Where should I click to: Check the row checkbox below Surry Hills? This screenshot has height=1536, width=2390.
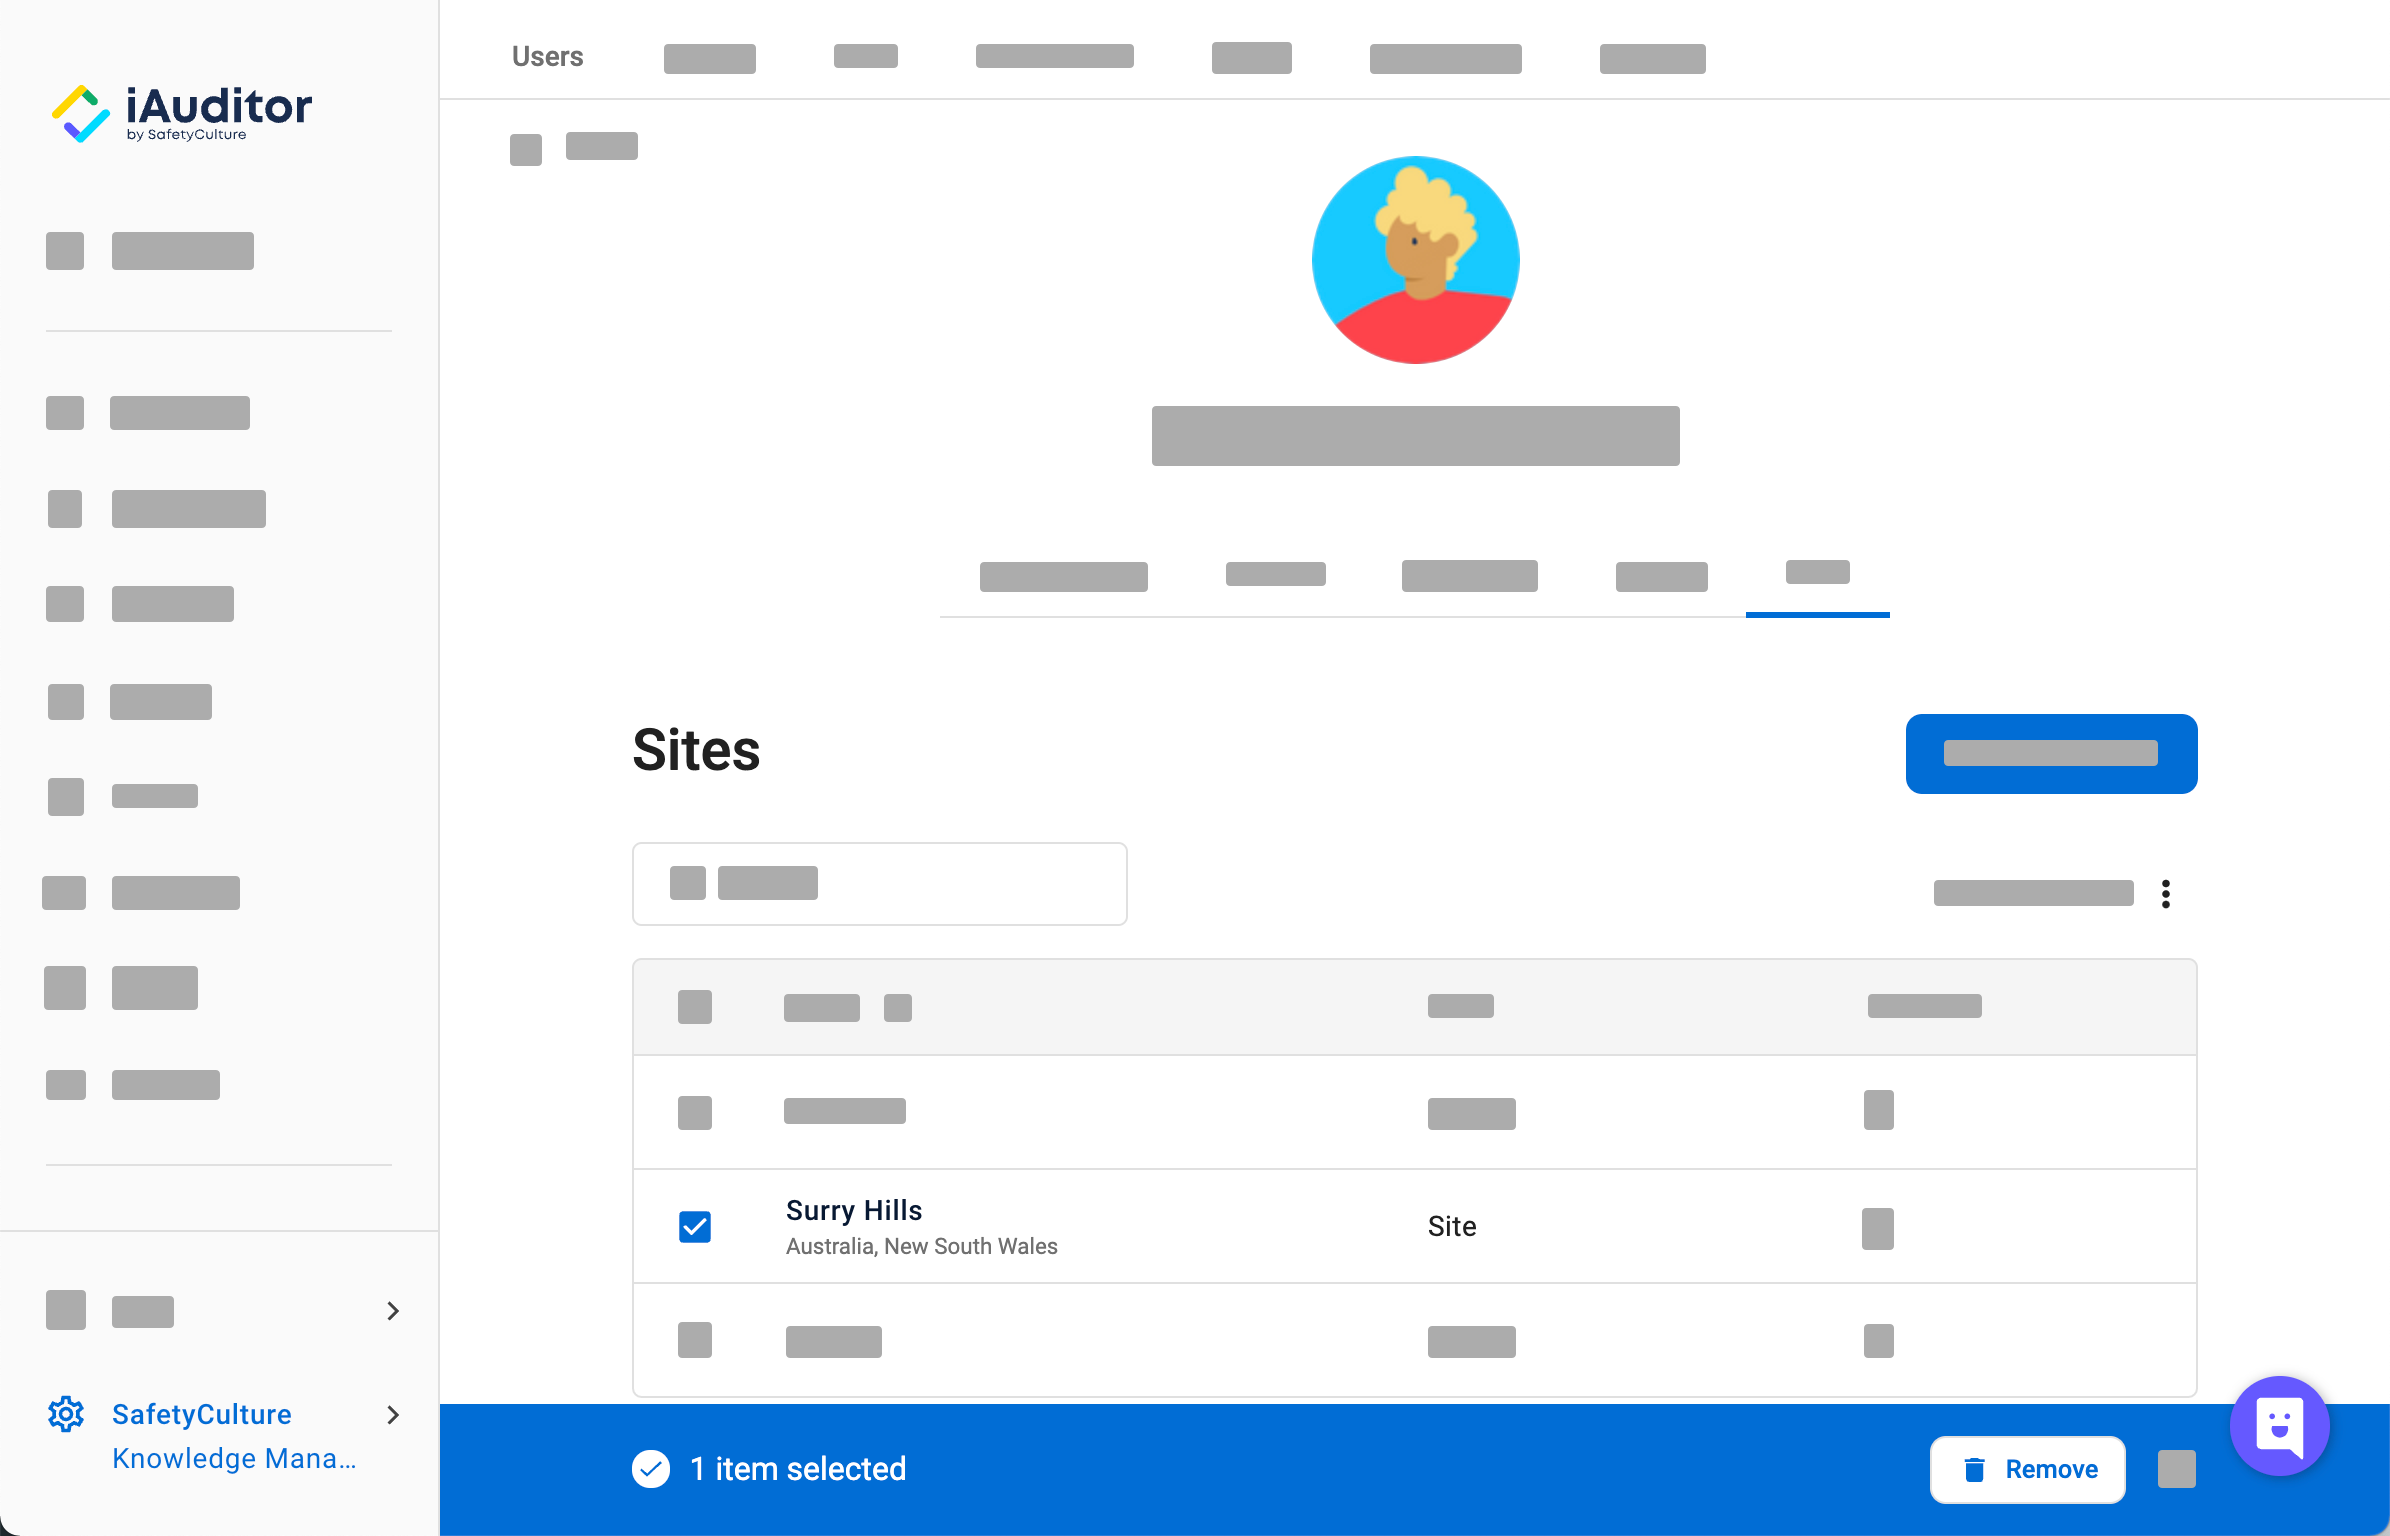[x=695, y=1340]
